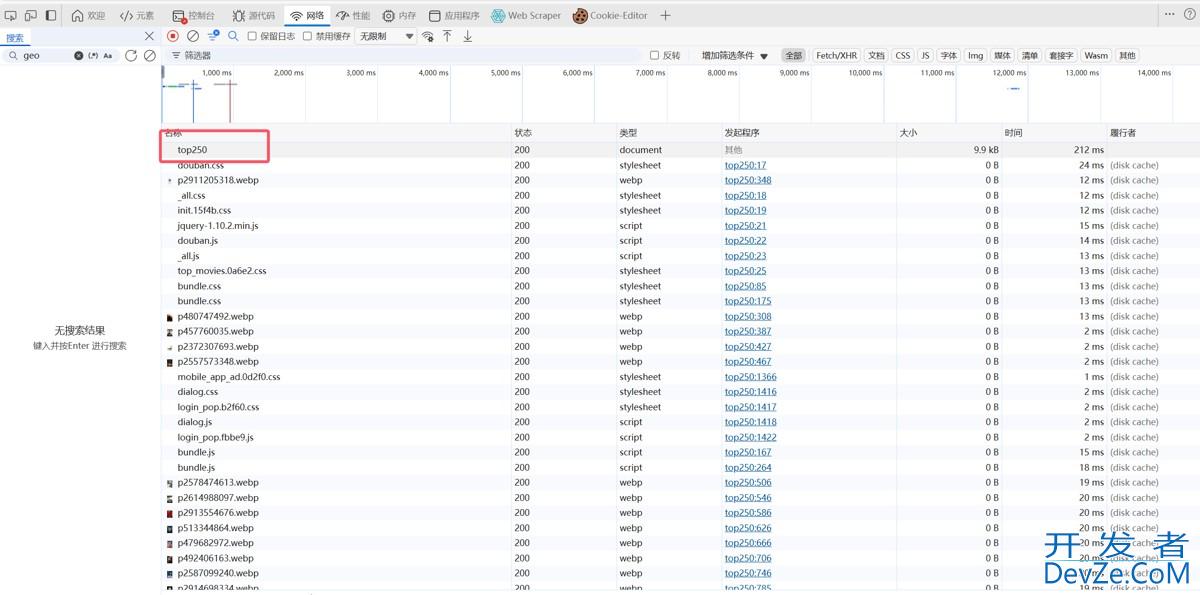This screenshot has height=595, width=1200.
Task: Enable the 保留日志 checkbox
Action: click(252, 36)
